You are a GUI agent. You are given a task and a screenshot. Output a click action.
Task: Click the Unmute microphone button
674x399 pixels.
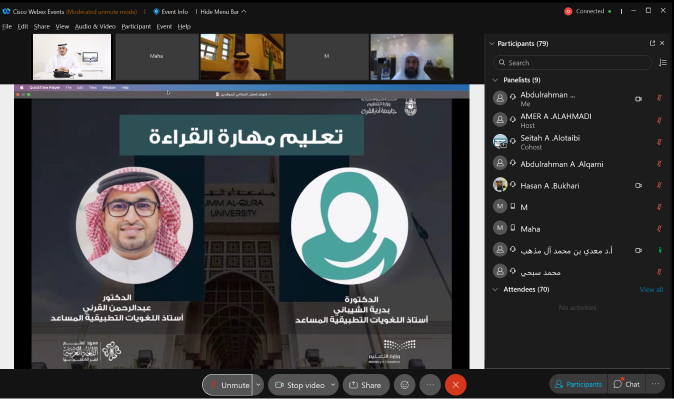point(228,385)
